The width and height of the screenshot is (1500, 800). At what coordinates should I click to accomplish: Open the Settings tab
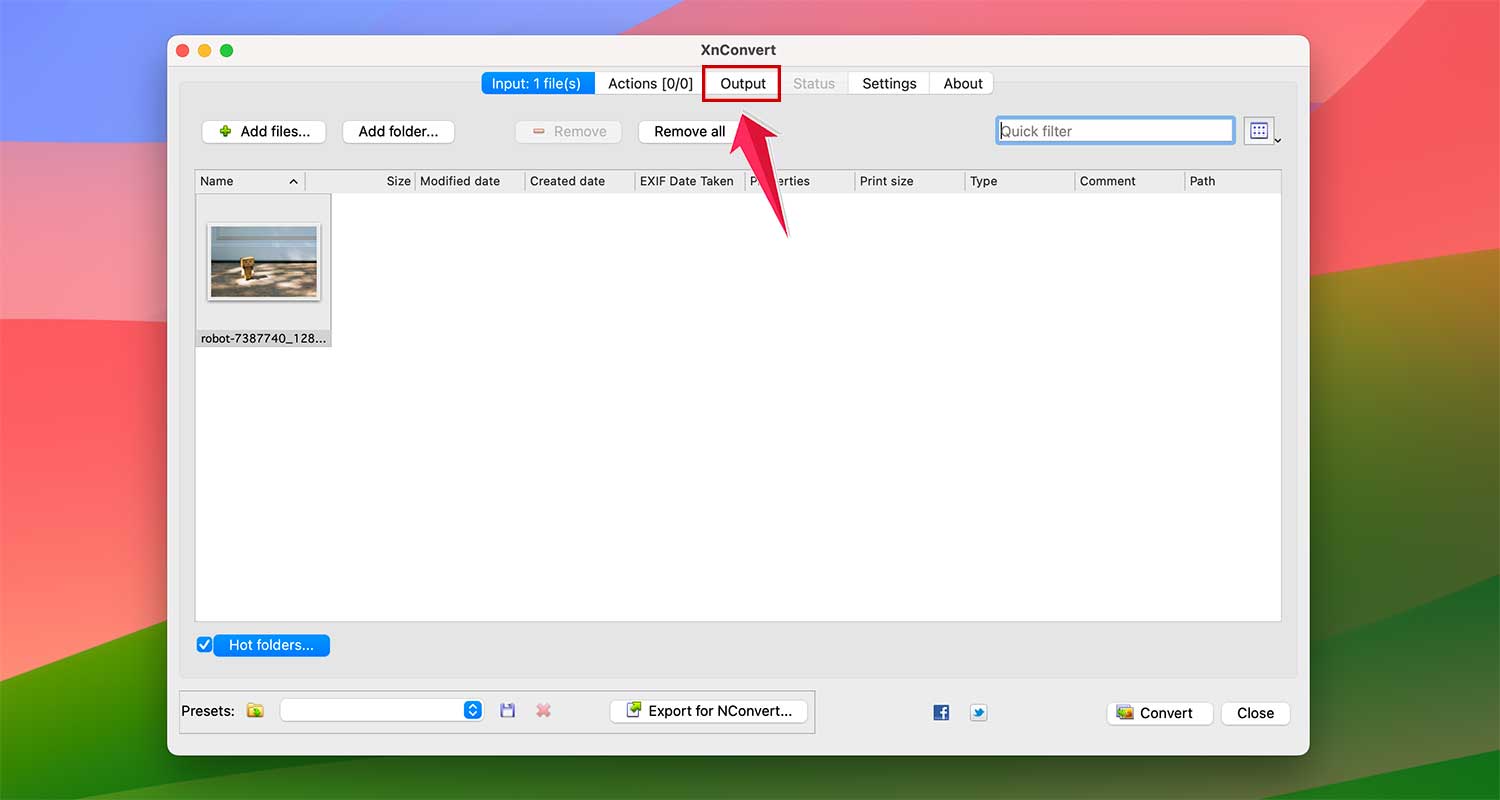(888, 83)
